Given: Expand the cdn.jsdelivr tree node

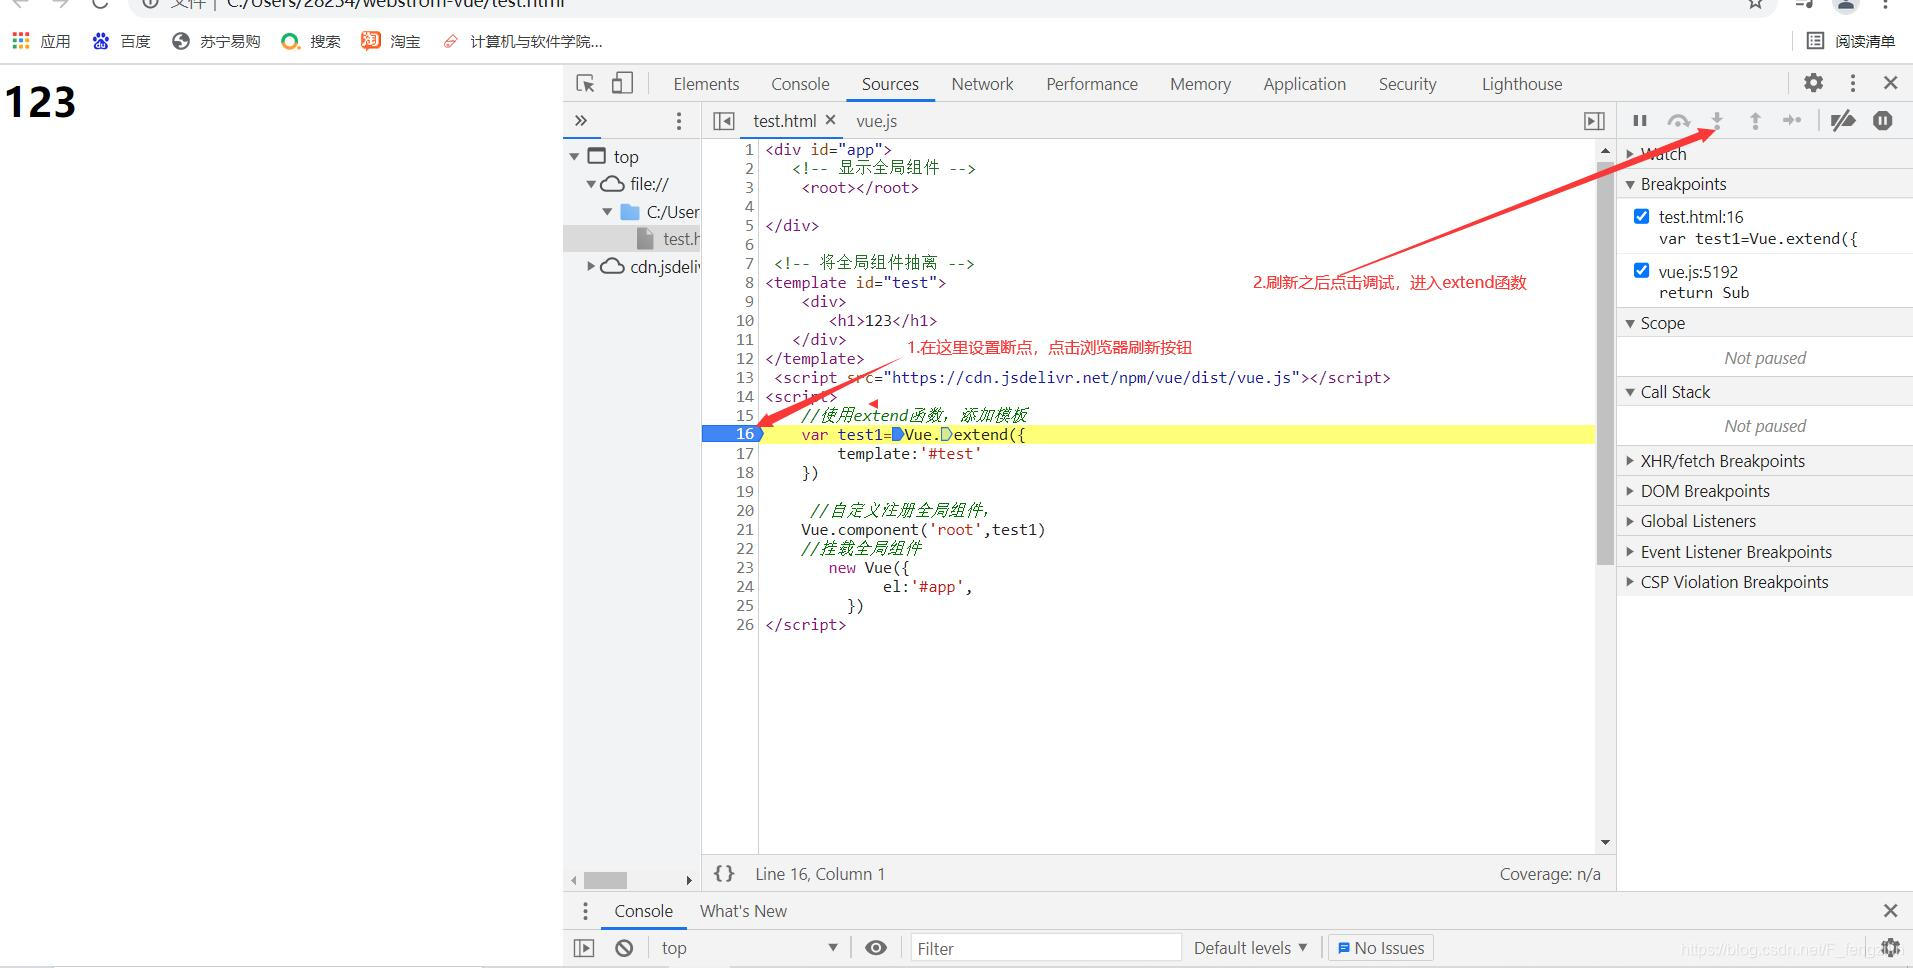Looking at the screenshot, I should (591, 266).
